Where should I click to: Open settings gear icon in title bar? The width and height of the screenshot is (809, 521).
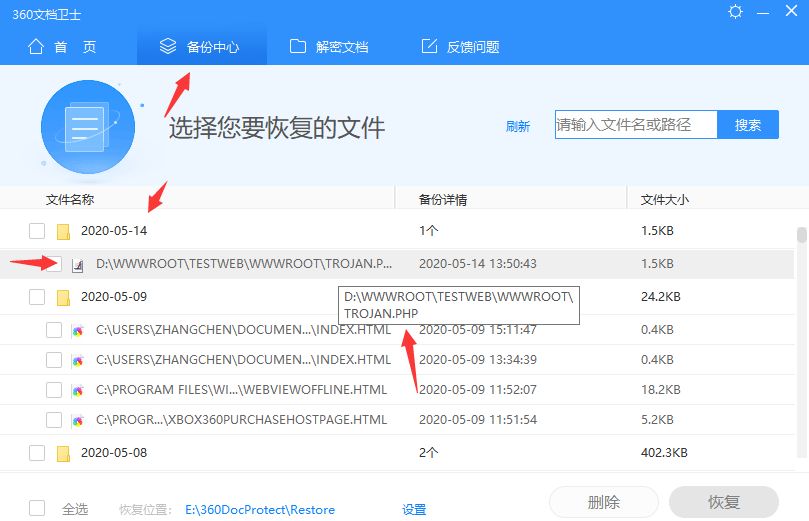(736, 12)
